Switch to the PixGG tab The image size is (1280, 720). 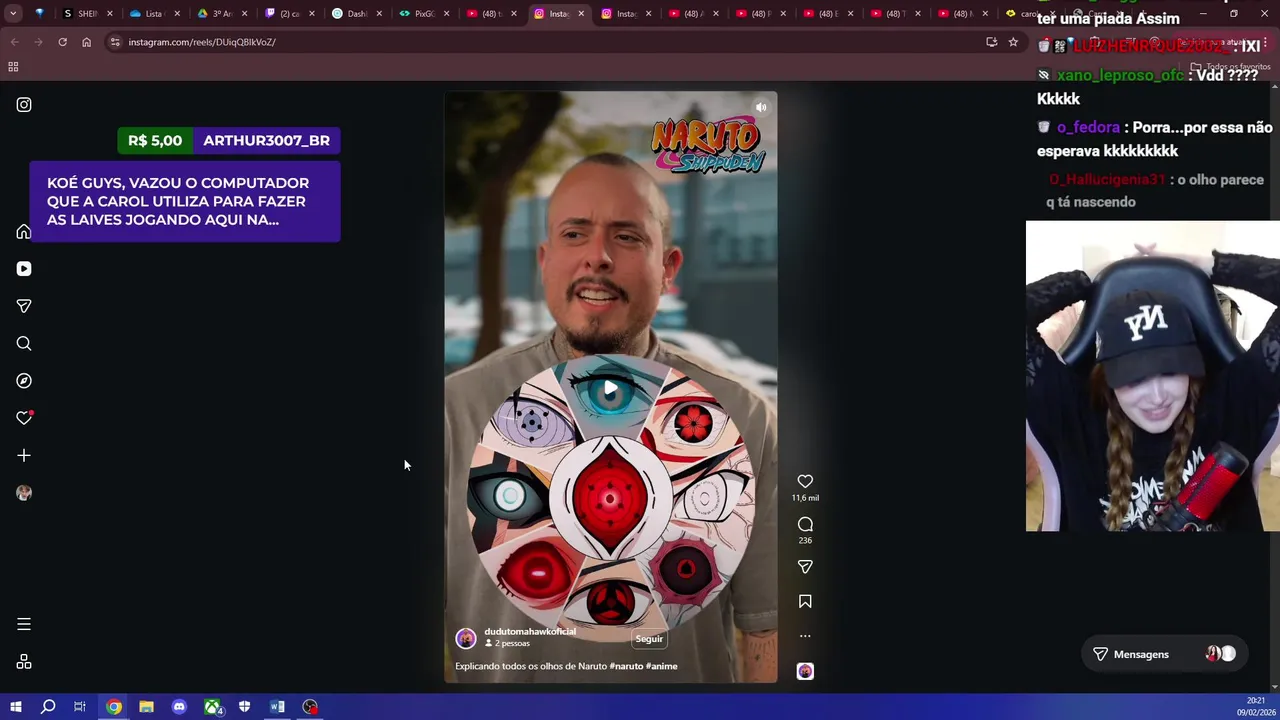point(422,14)
